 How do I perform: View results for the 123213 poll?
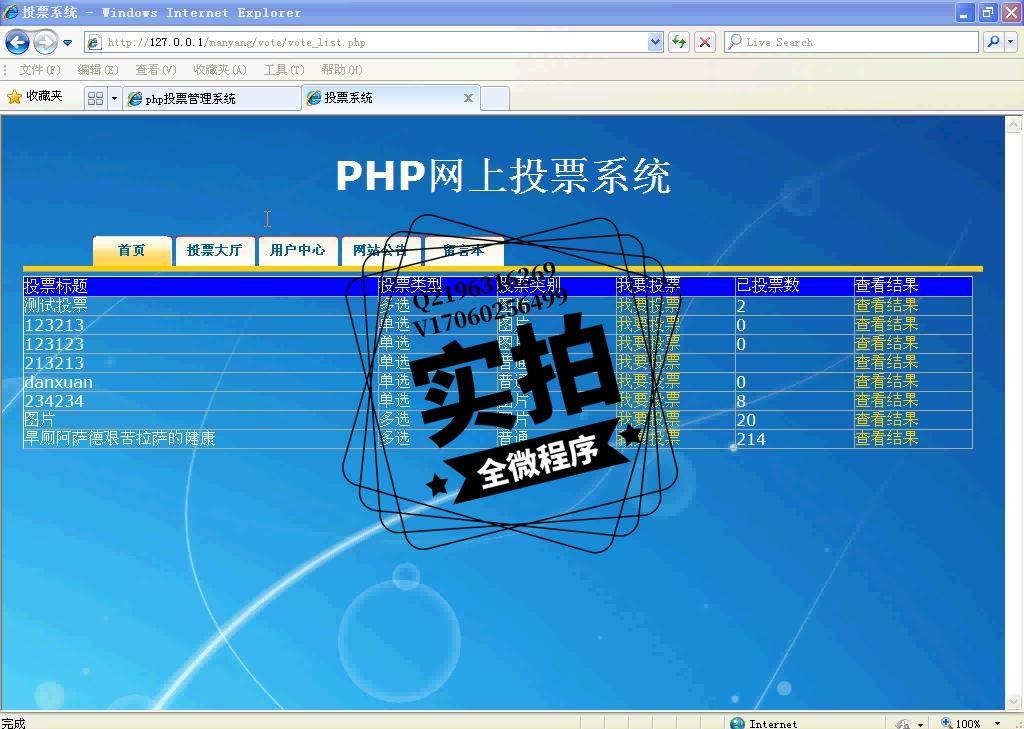point(886,324)
